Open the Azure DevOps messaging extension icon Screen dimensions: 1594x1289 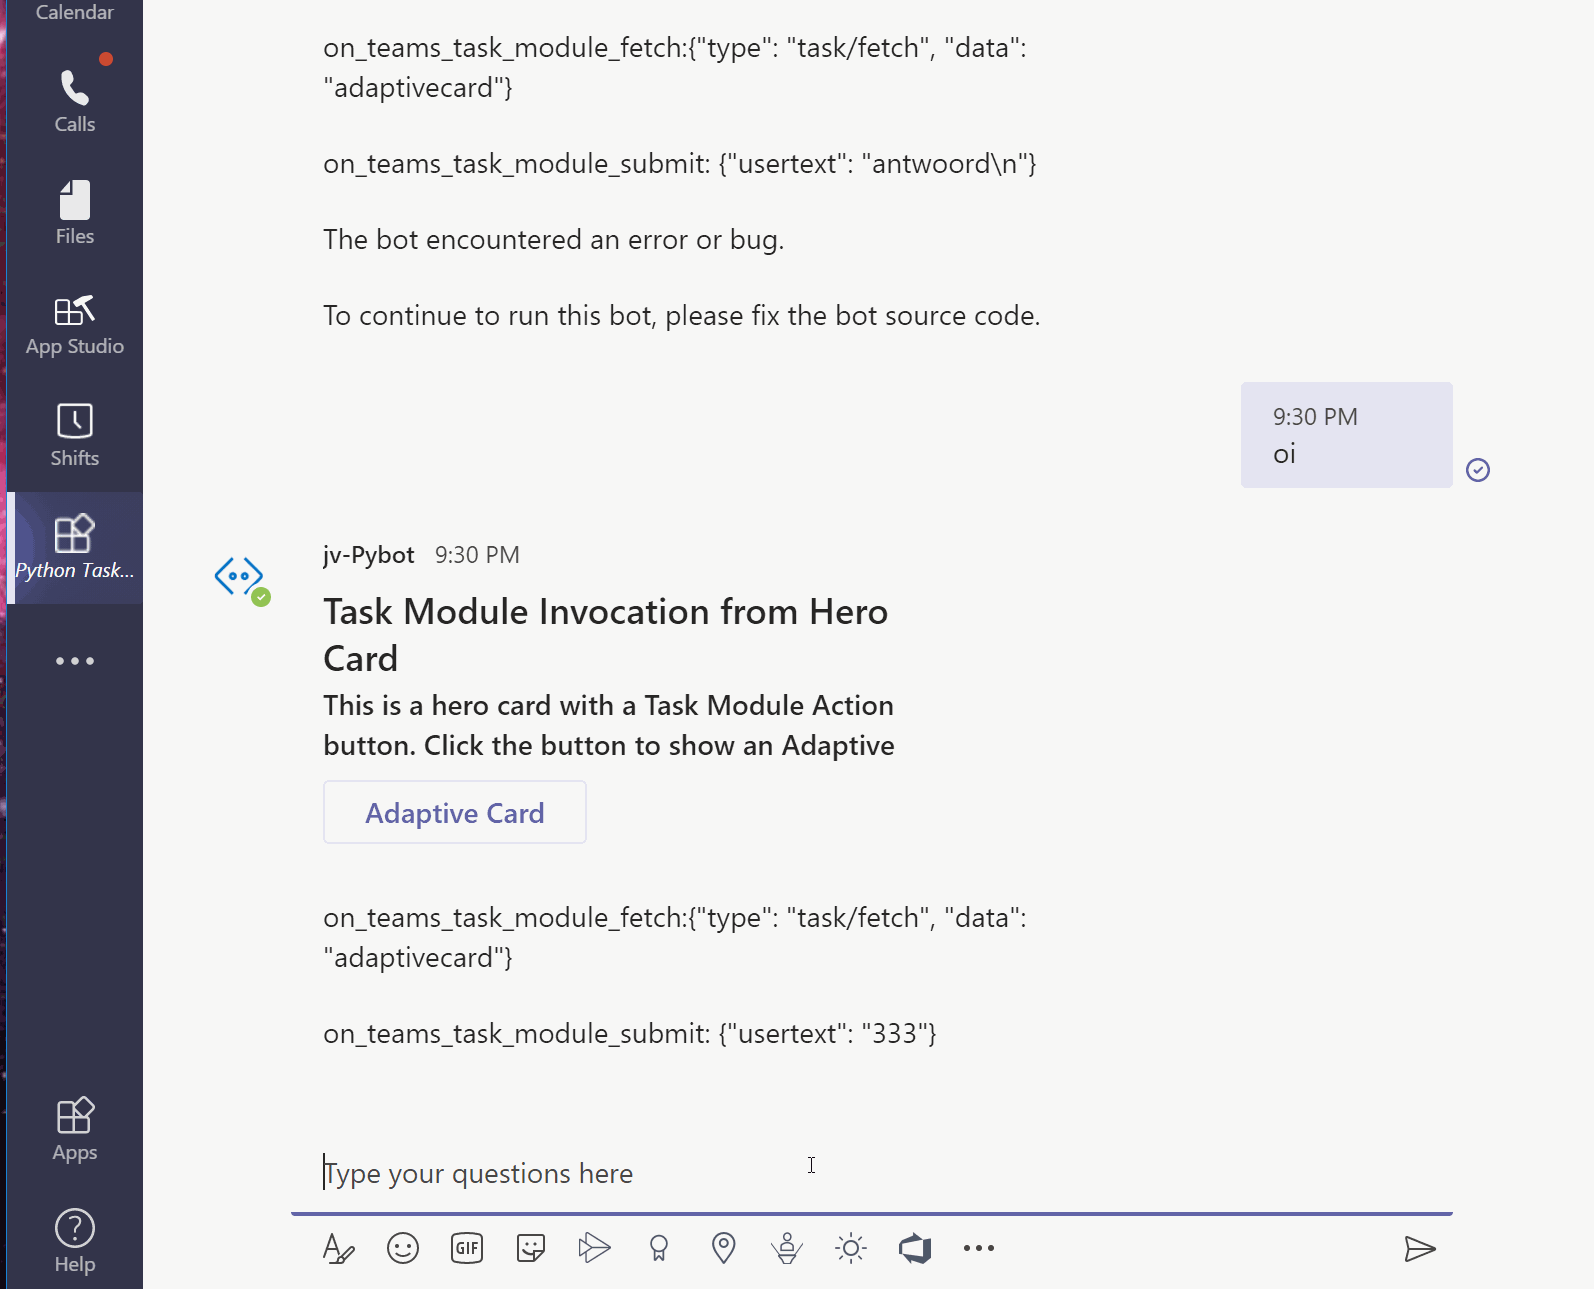click(915, 1248)
